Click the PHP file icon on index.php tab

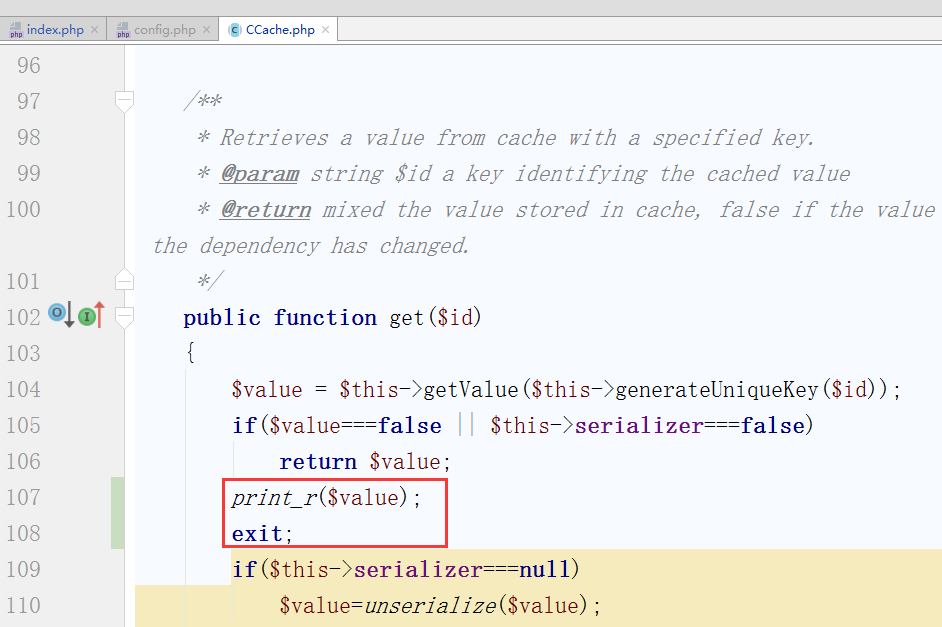pyautogui.click(x=16, y=30)
